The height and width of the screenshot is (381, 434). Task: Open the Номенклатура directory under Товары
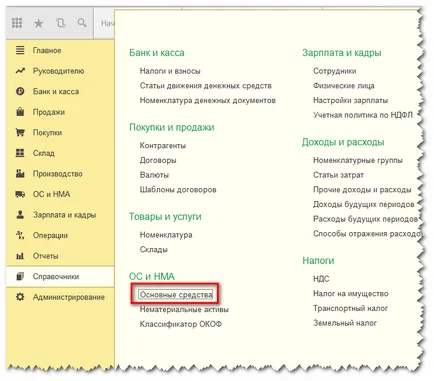click(x=166, y=235)
